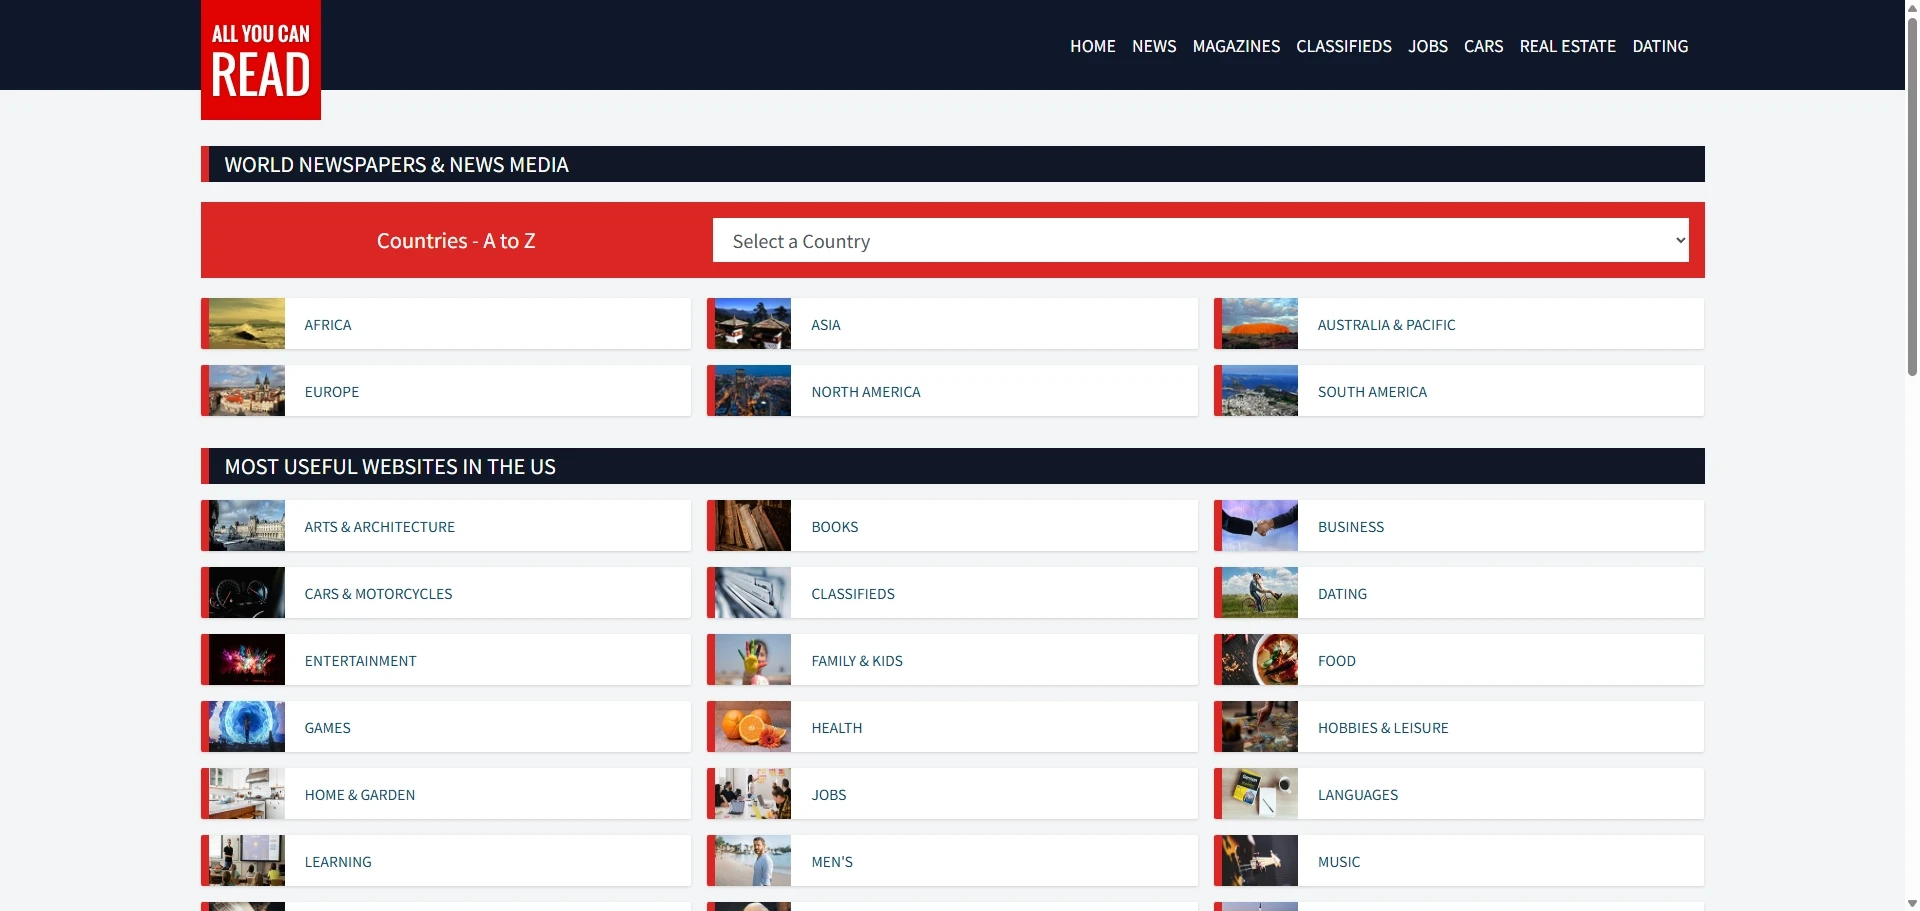Open the Men's category link

coord(832,862)
